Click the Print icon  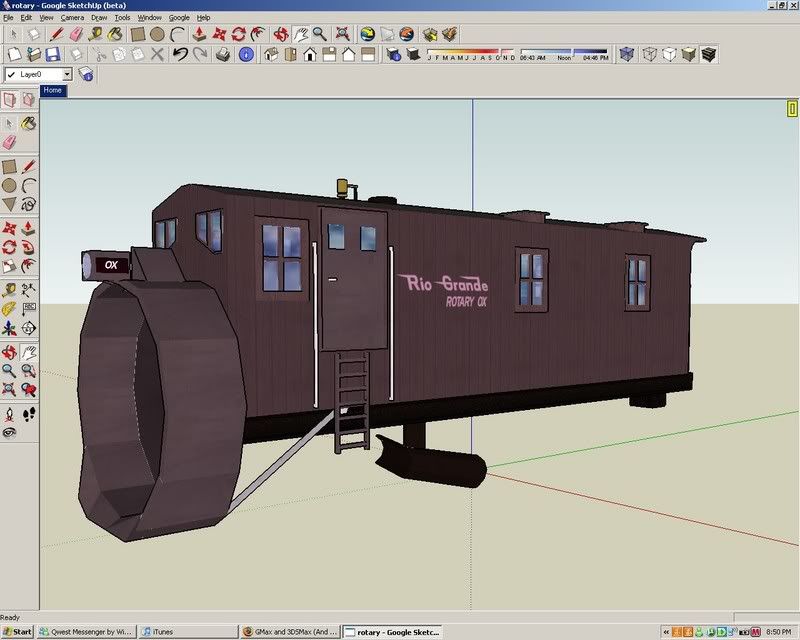tap(223, 54)
